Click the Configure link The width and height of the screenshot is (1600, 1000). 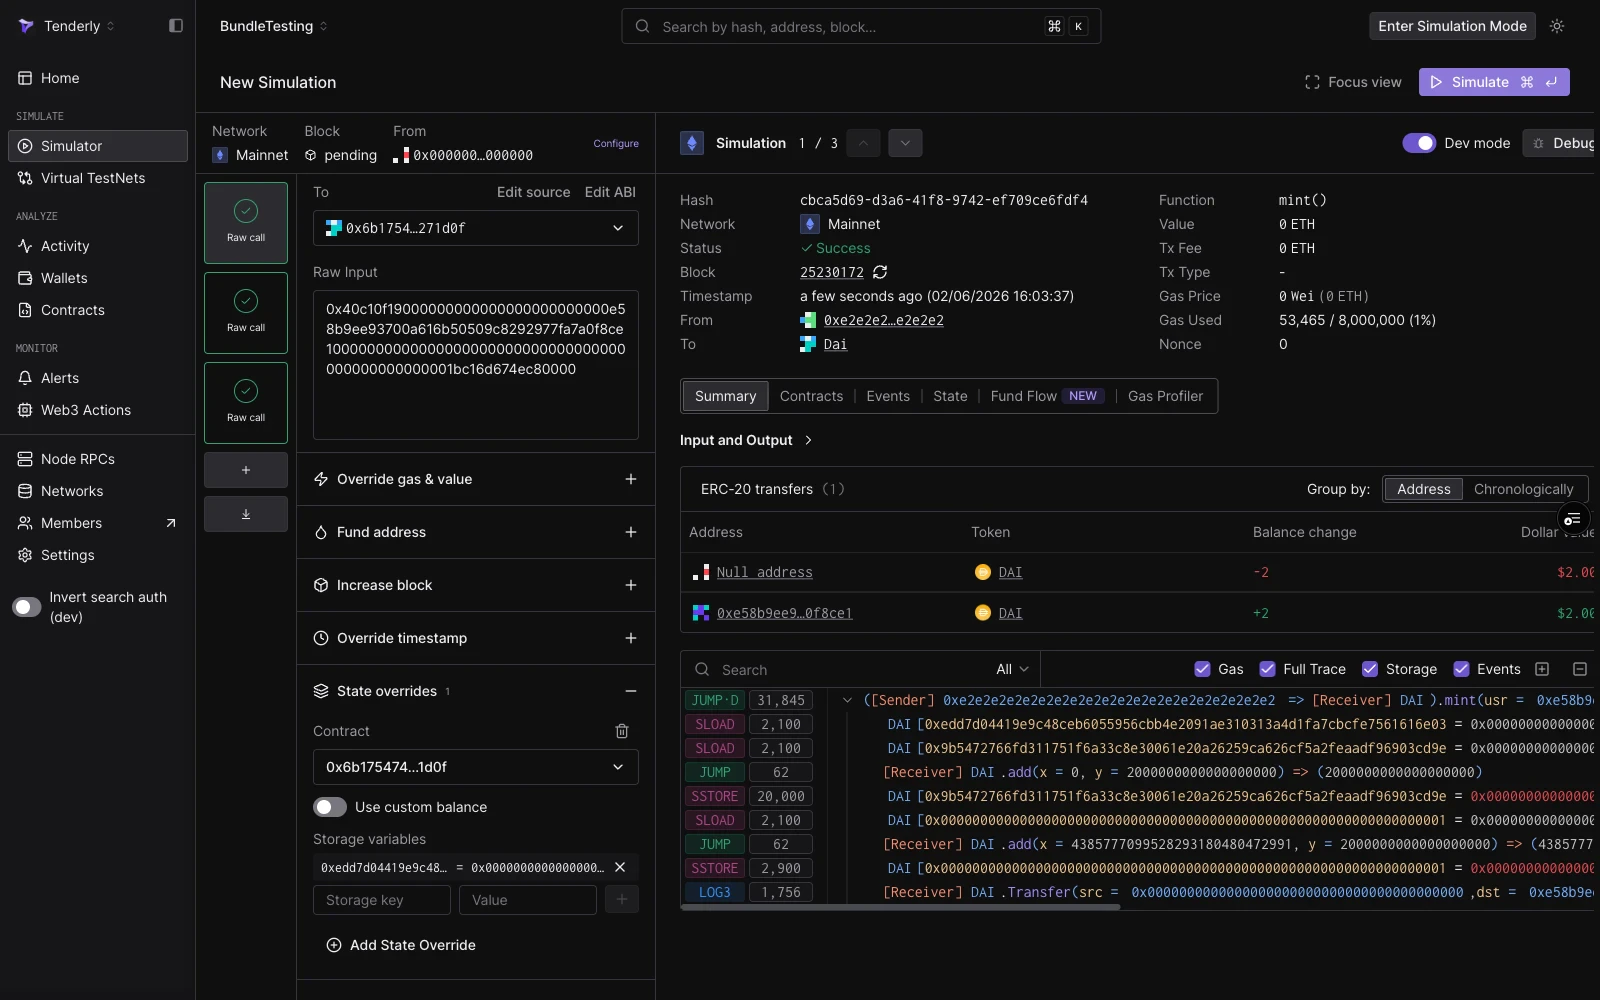click(616, 143)
